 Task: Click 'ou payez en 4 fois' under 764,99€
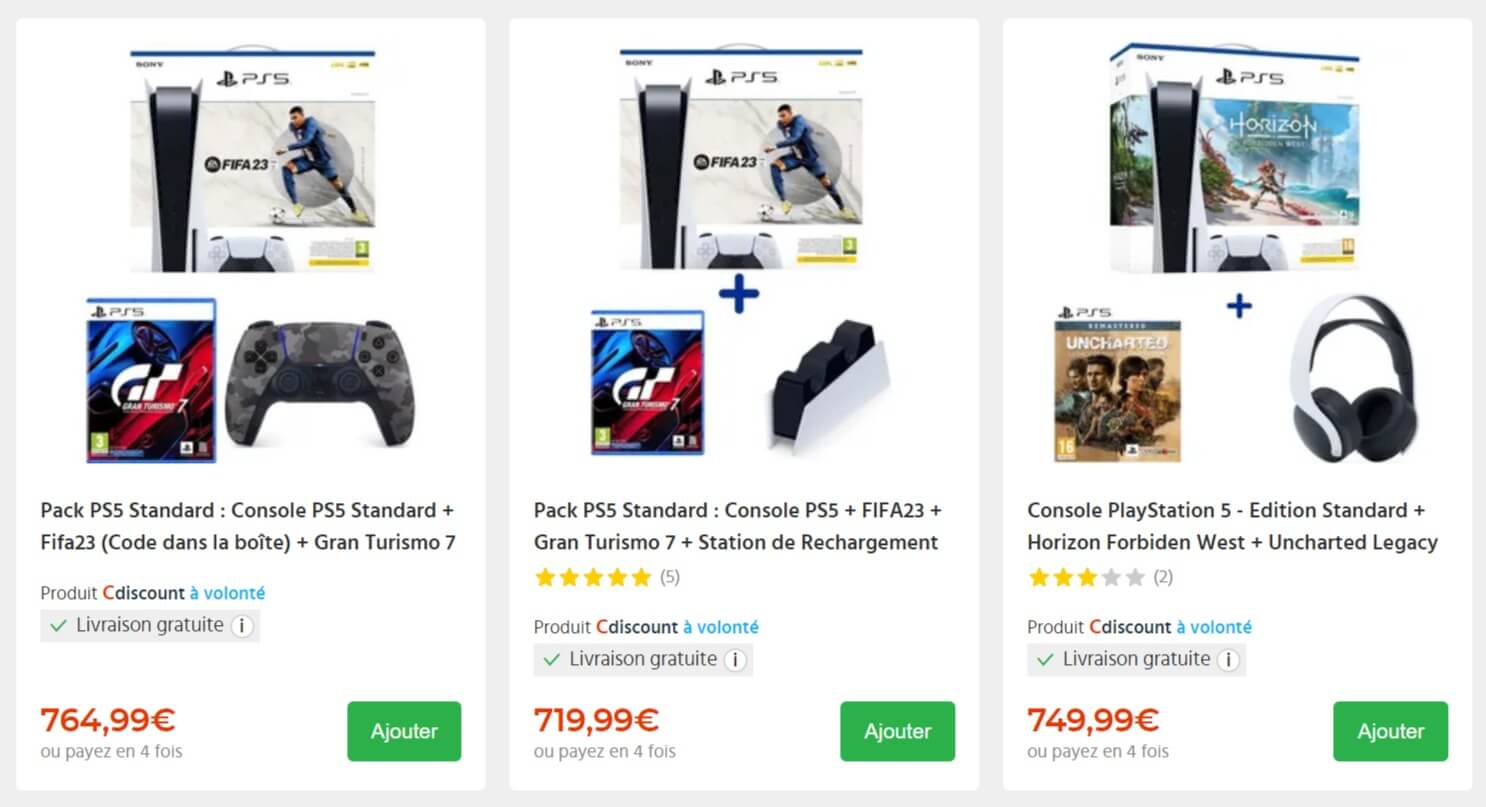click(111, 750)
